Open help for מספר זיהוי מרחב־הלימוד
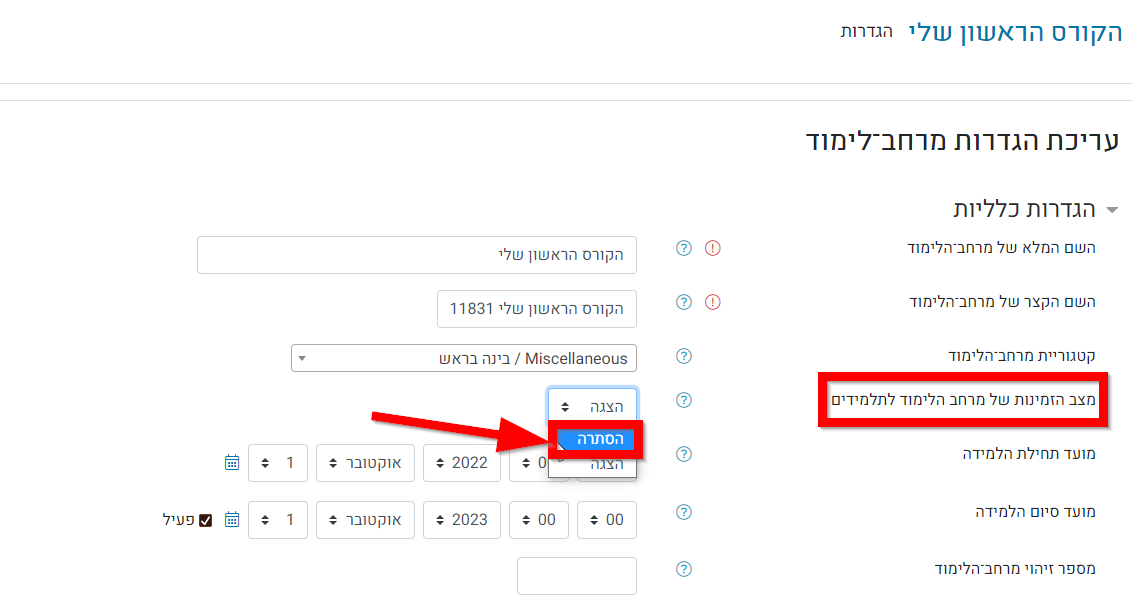This screenshot has height=605, width=1133. pyautogui.click(x=684, y=569)
